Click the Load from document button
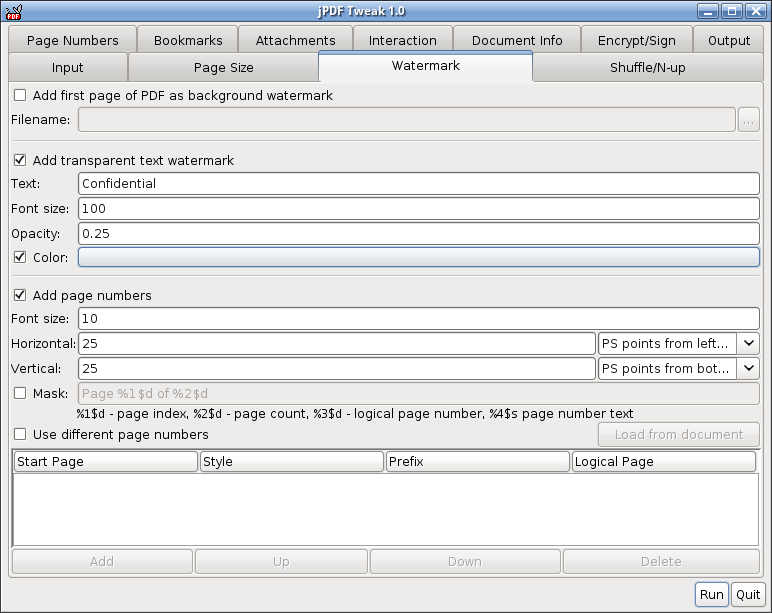This screenshot has width=772, height=613. (x=679, y=434)
